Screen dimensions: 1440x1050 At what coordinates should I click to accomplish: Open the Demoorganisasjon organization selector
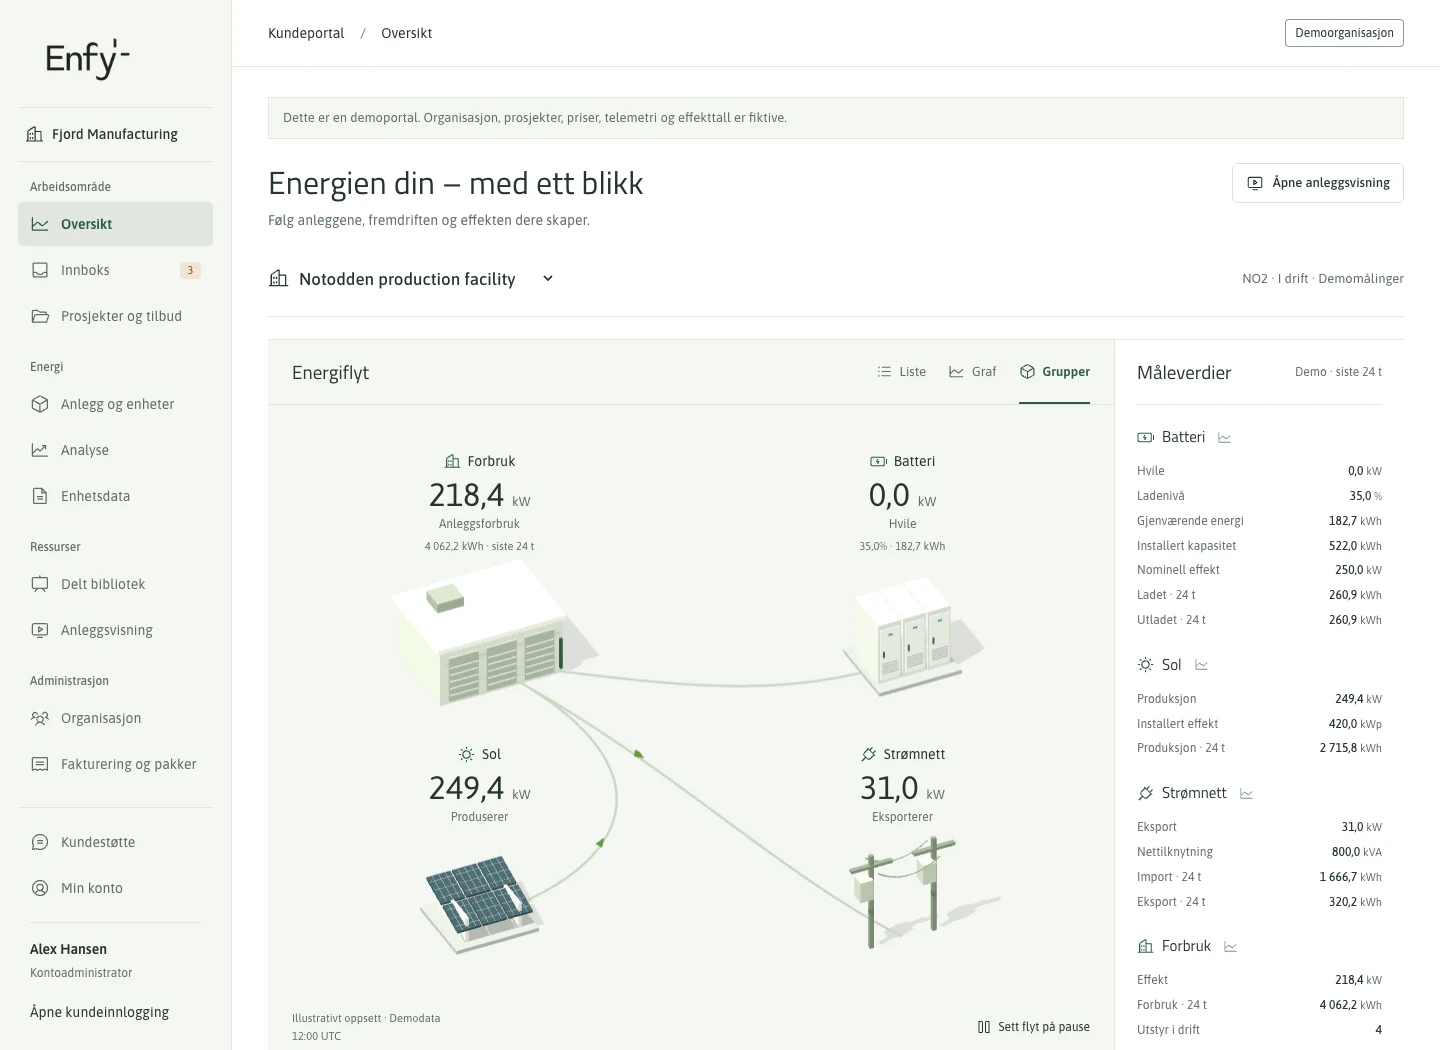click(x=1344, y=33)
